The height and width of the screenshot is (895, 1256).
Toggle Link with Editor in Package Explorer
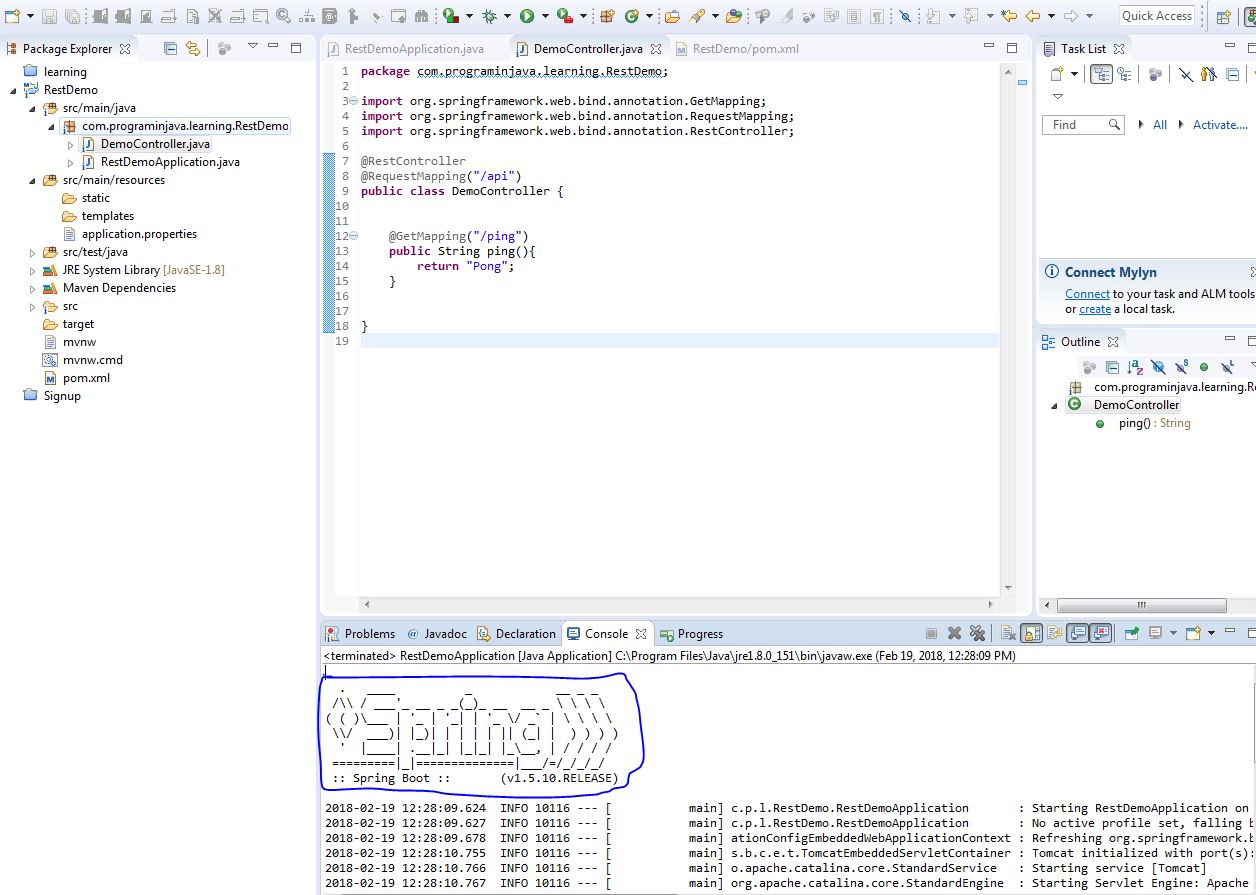point(192,48)
